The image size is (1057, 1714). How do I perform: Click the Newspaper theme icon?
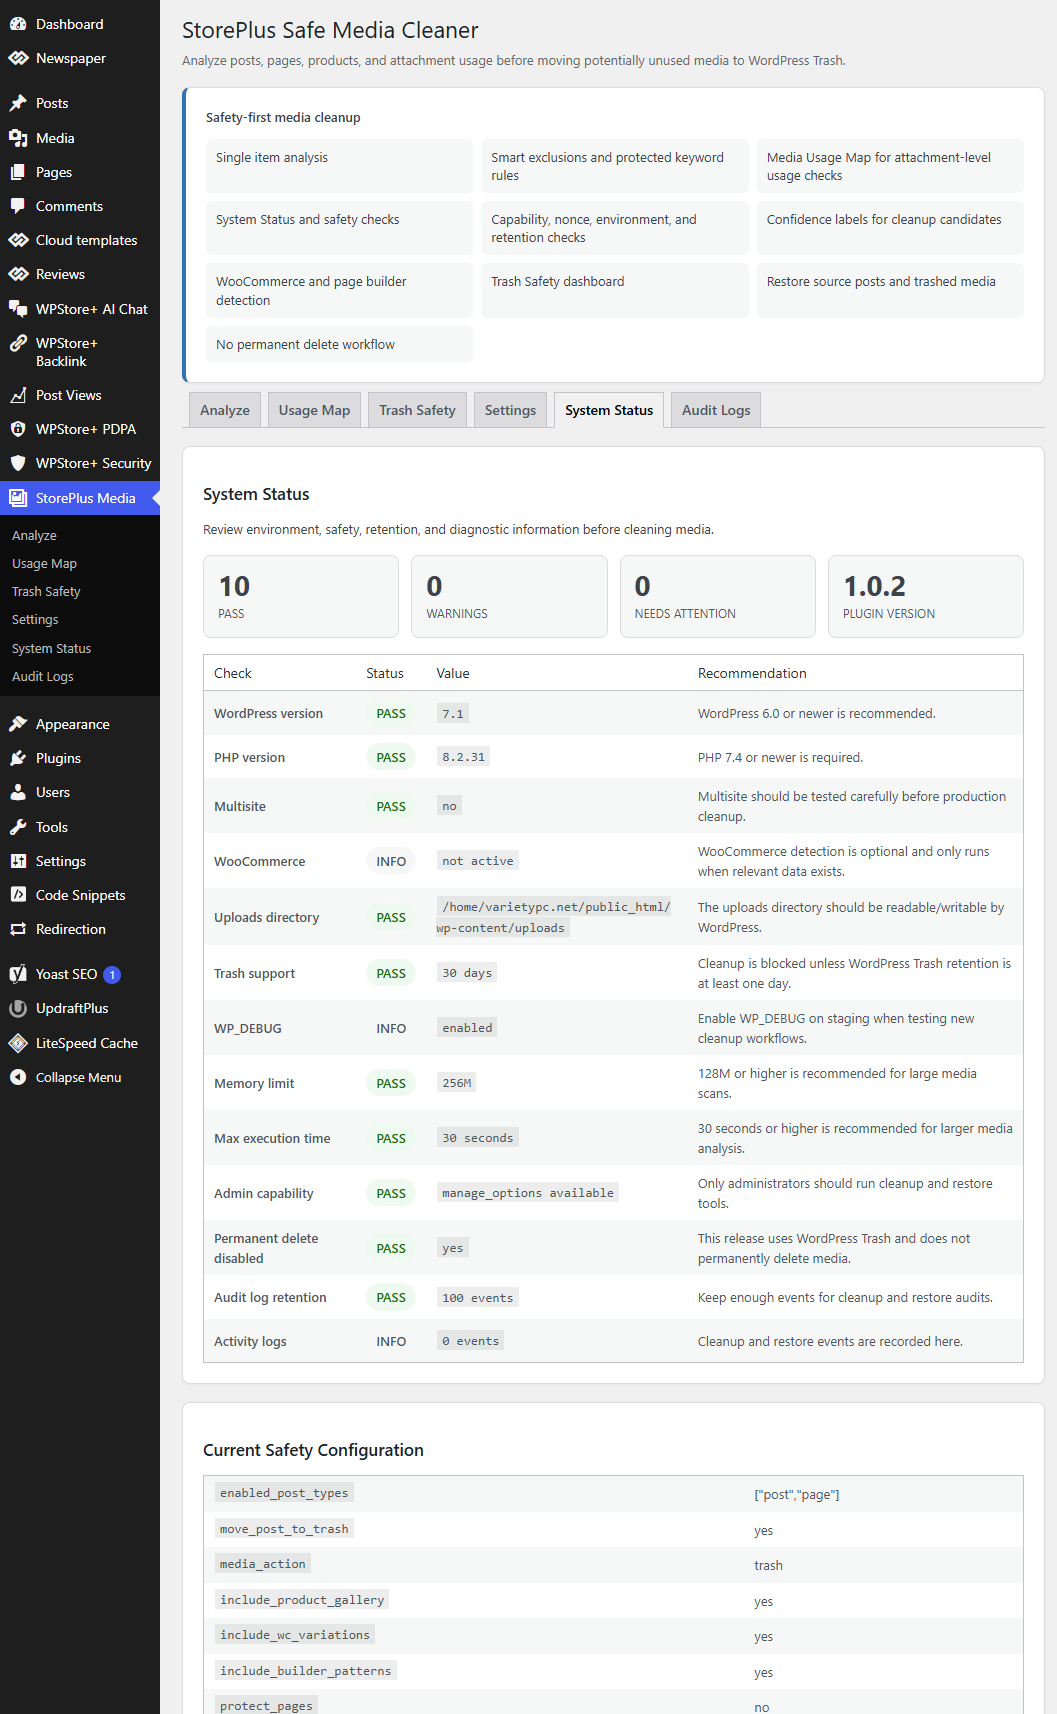point(18,58)
